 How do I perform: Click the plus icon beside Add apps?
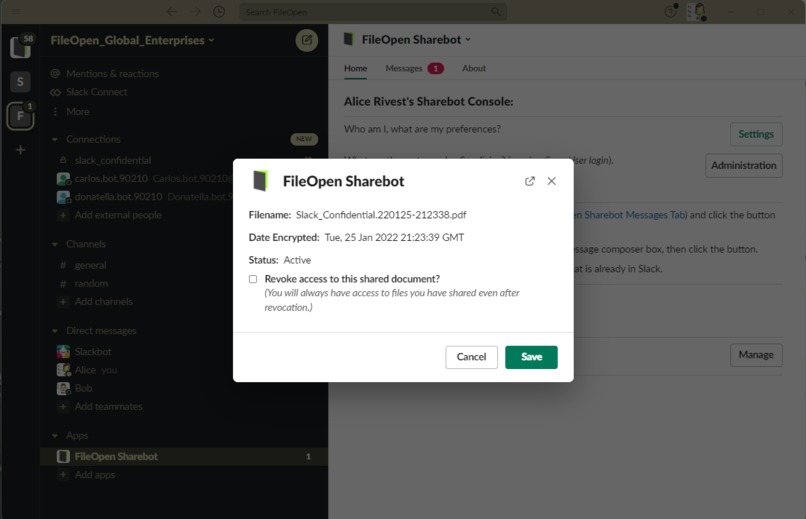click(63, 475)
